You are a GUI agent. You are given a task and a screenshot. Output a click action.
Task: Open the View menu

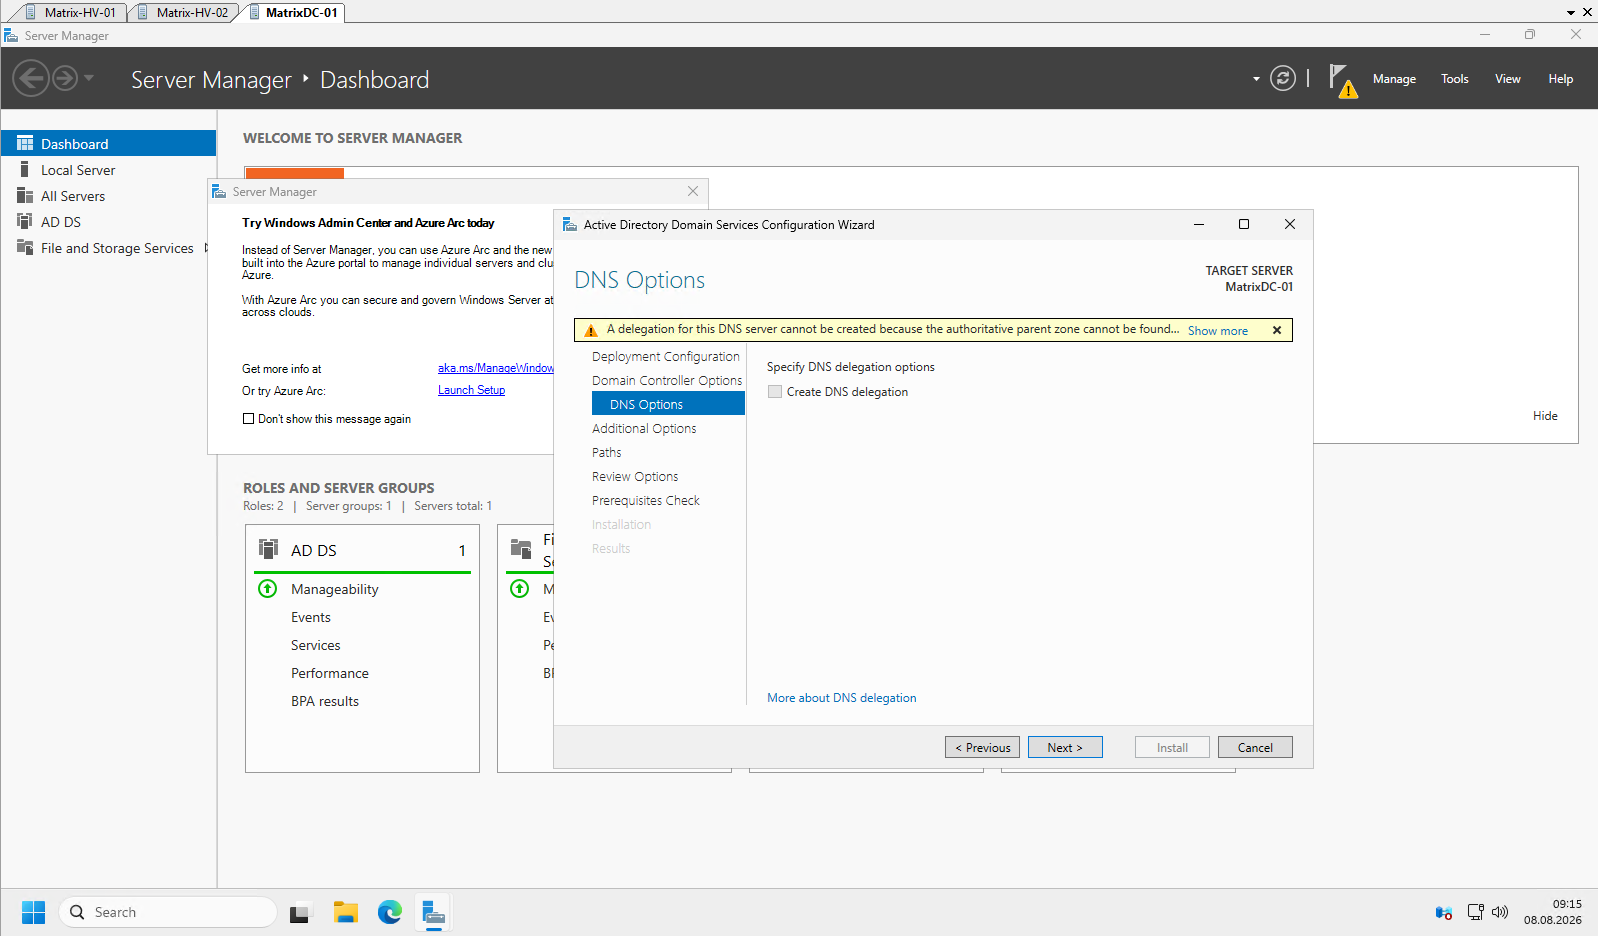pyautogui.click(x=1508, y=79)
